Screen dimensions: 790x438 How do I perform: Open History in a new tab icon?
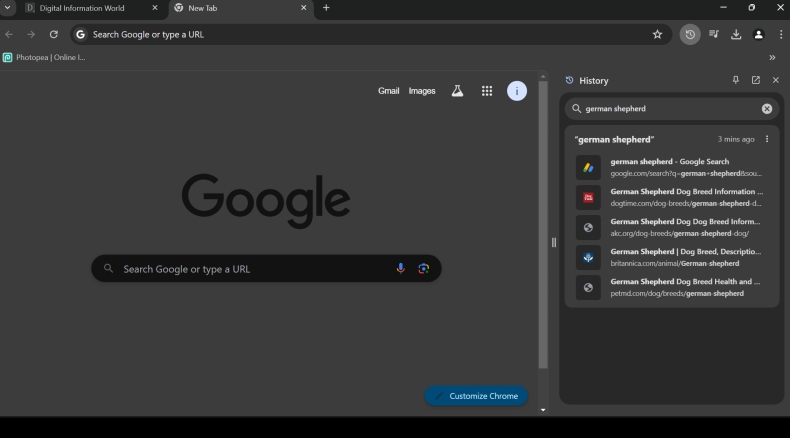(756, 80)
